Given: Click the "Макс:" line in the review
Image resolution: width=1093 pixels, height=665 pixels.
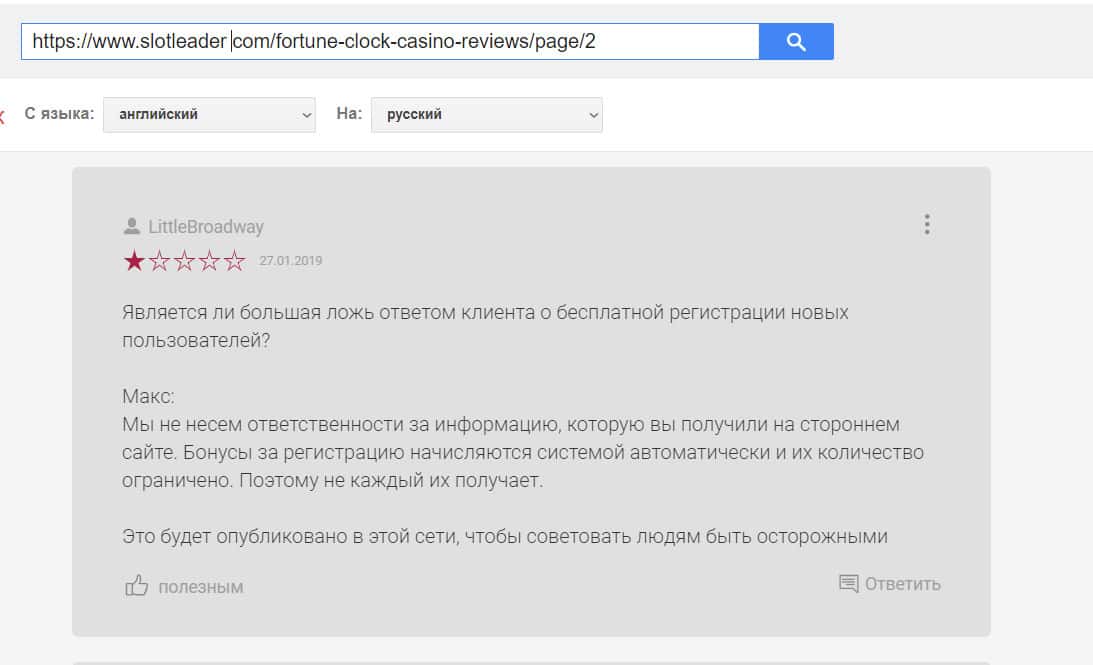Looking at the screenshot, I should coord(148,397).
